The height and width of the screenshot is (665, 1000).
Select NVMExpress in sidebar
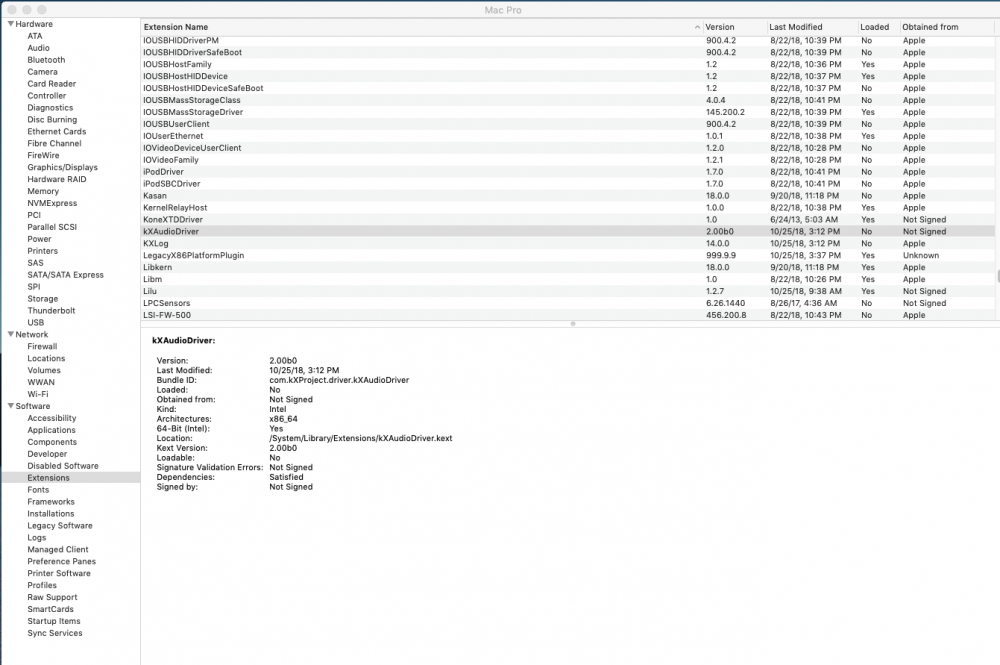[52, 203]
